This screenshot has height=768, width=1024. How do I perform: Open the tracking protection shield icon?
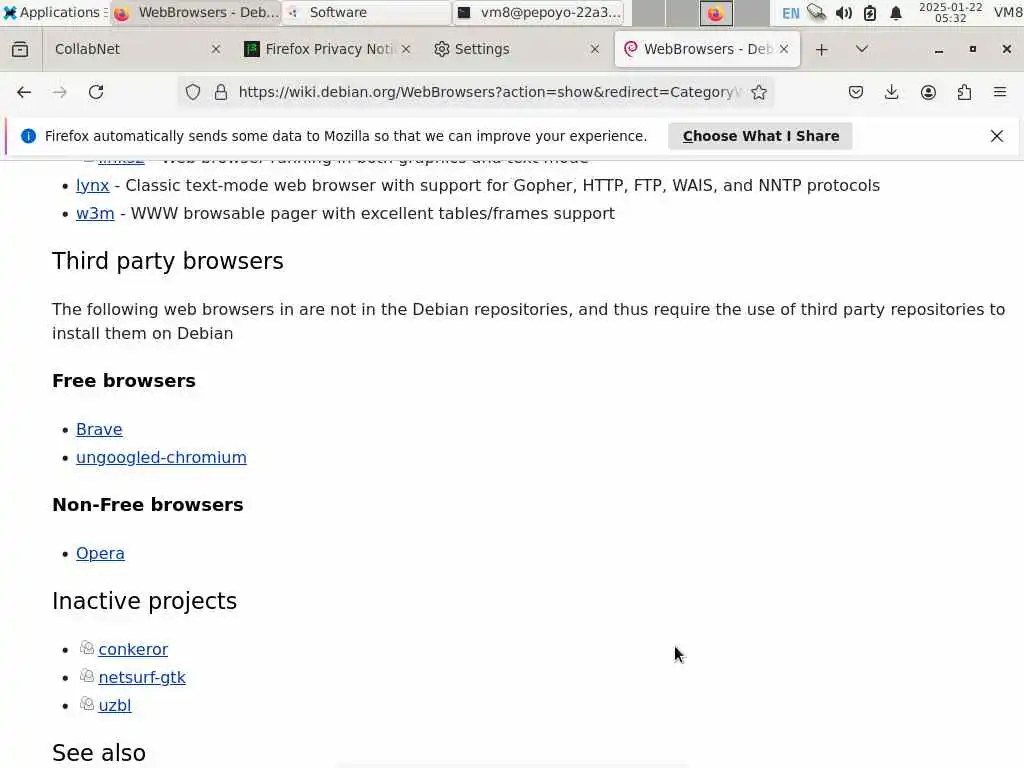(x=193, y=92)
